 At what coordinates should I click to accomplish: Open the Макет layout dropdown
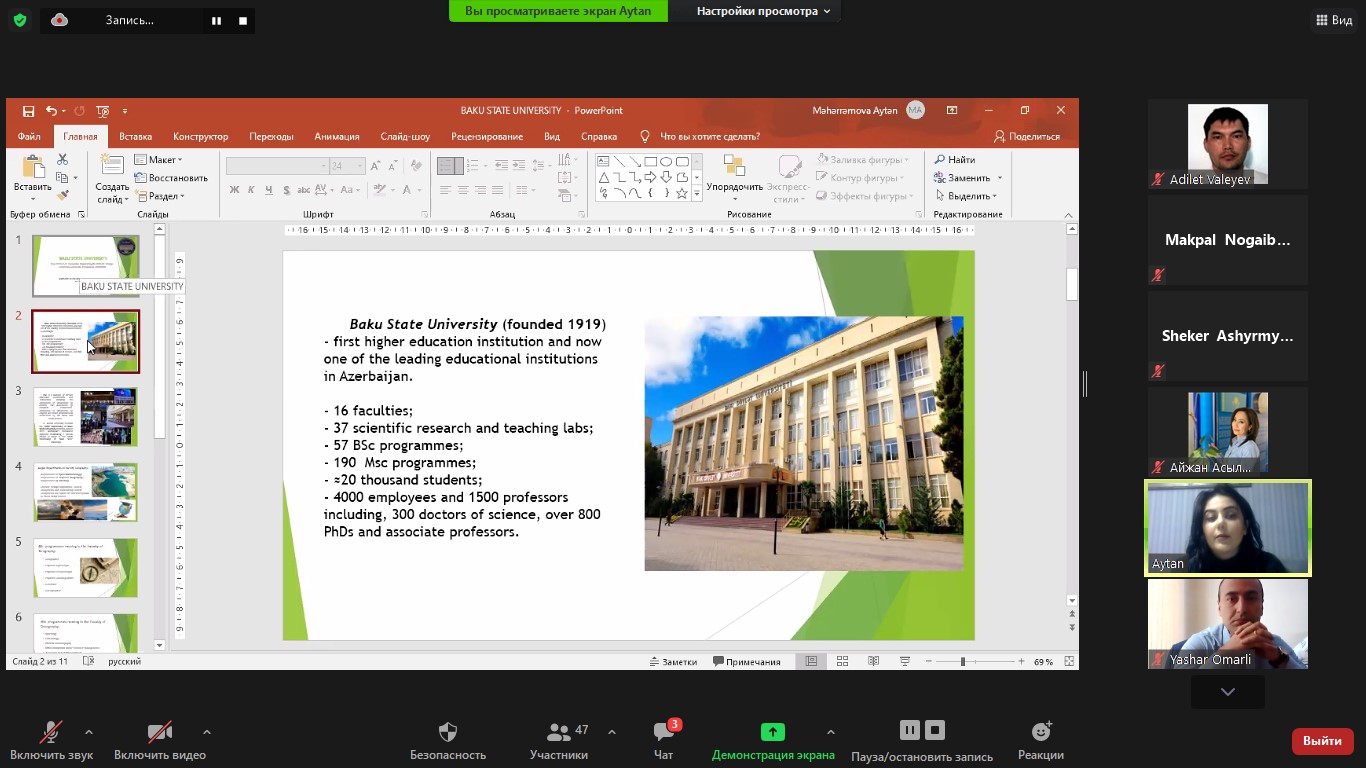pyautogui.click(x=159, y=160)
